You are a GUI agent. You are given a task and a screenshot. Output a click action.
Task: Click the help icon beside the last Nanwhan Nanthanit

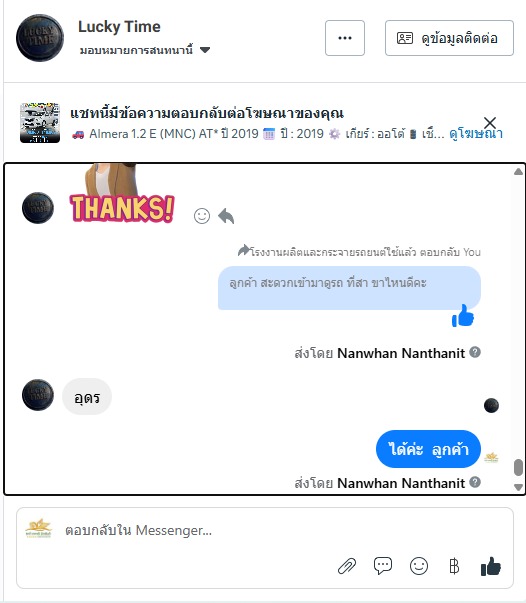(475, 482)
